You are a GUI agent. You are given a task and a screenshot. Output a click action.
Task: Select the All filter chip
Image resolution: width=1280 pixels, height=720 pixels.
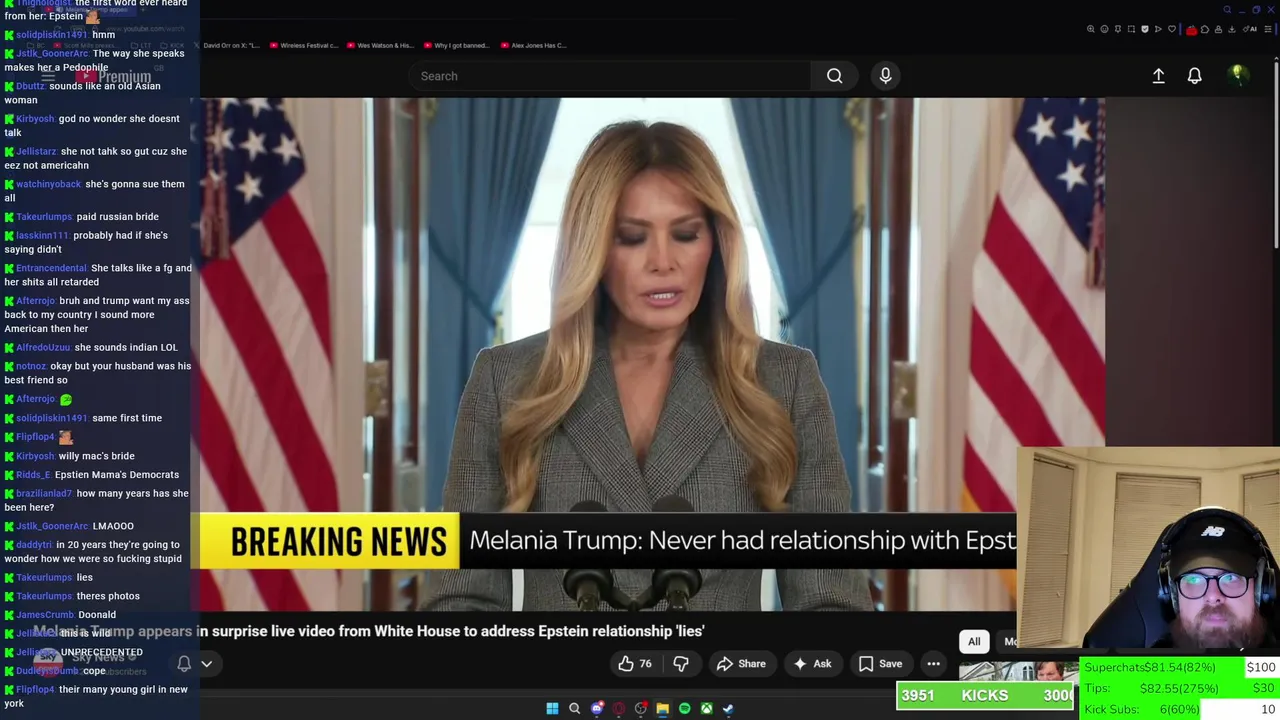click(x=974, y=642)
